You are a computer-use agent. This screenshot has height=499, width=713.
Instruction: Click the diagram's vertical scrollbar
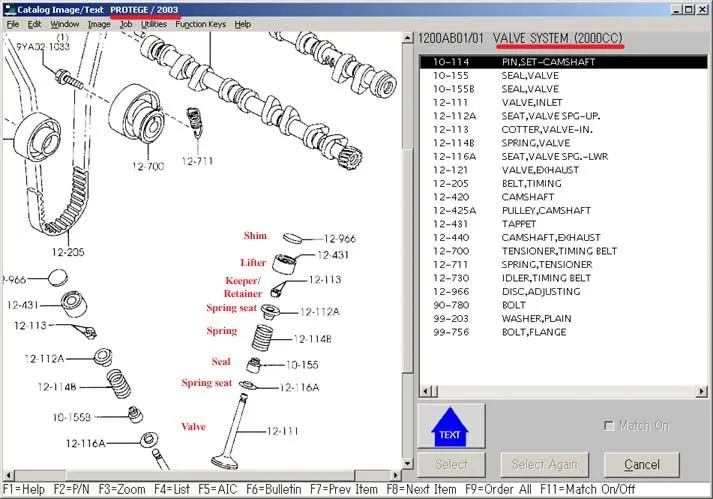[407, 250]
